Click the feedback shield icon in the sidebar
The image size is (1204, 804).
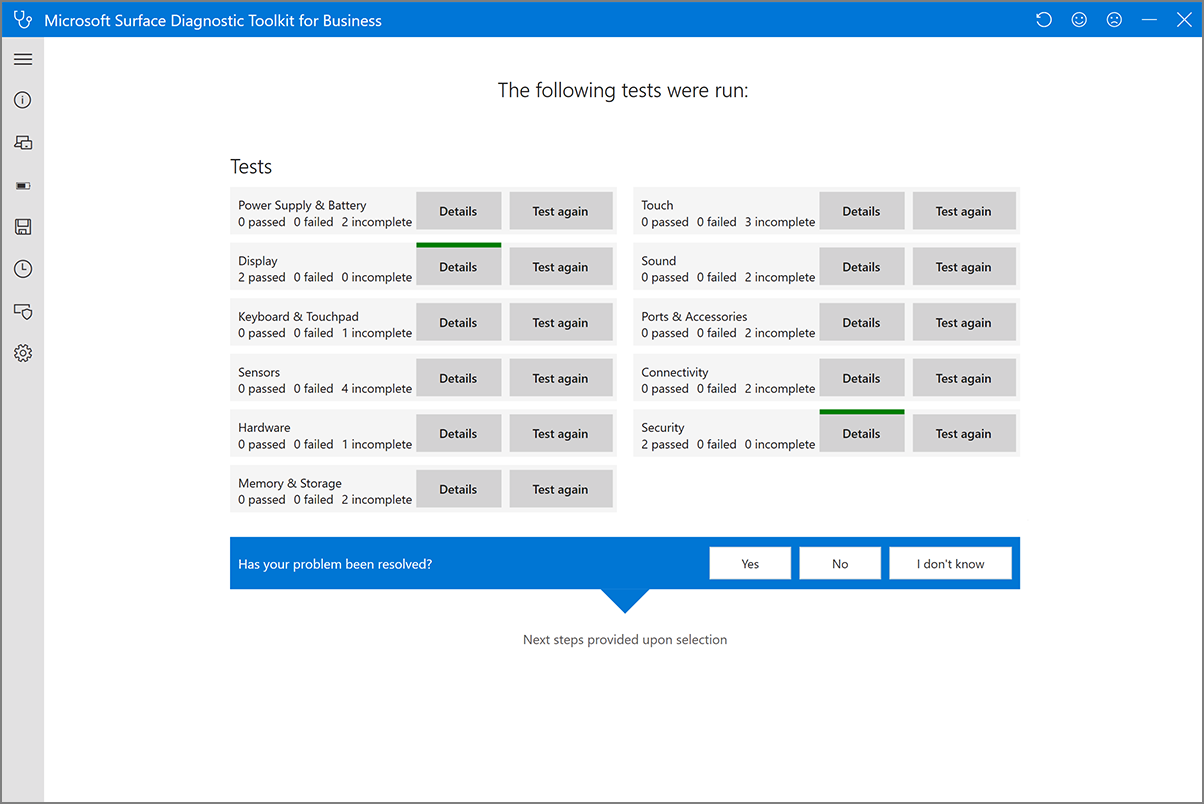(22, 311)
